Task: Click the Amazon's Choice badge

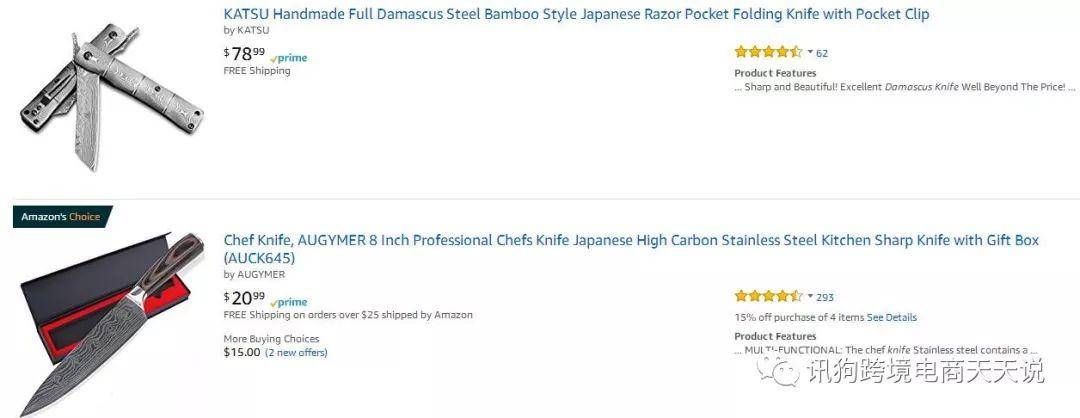Action: [62, 217]
